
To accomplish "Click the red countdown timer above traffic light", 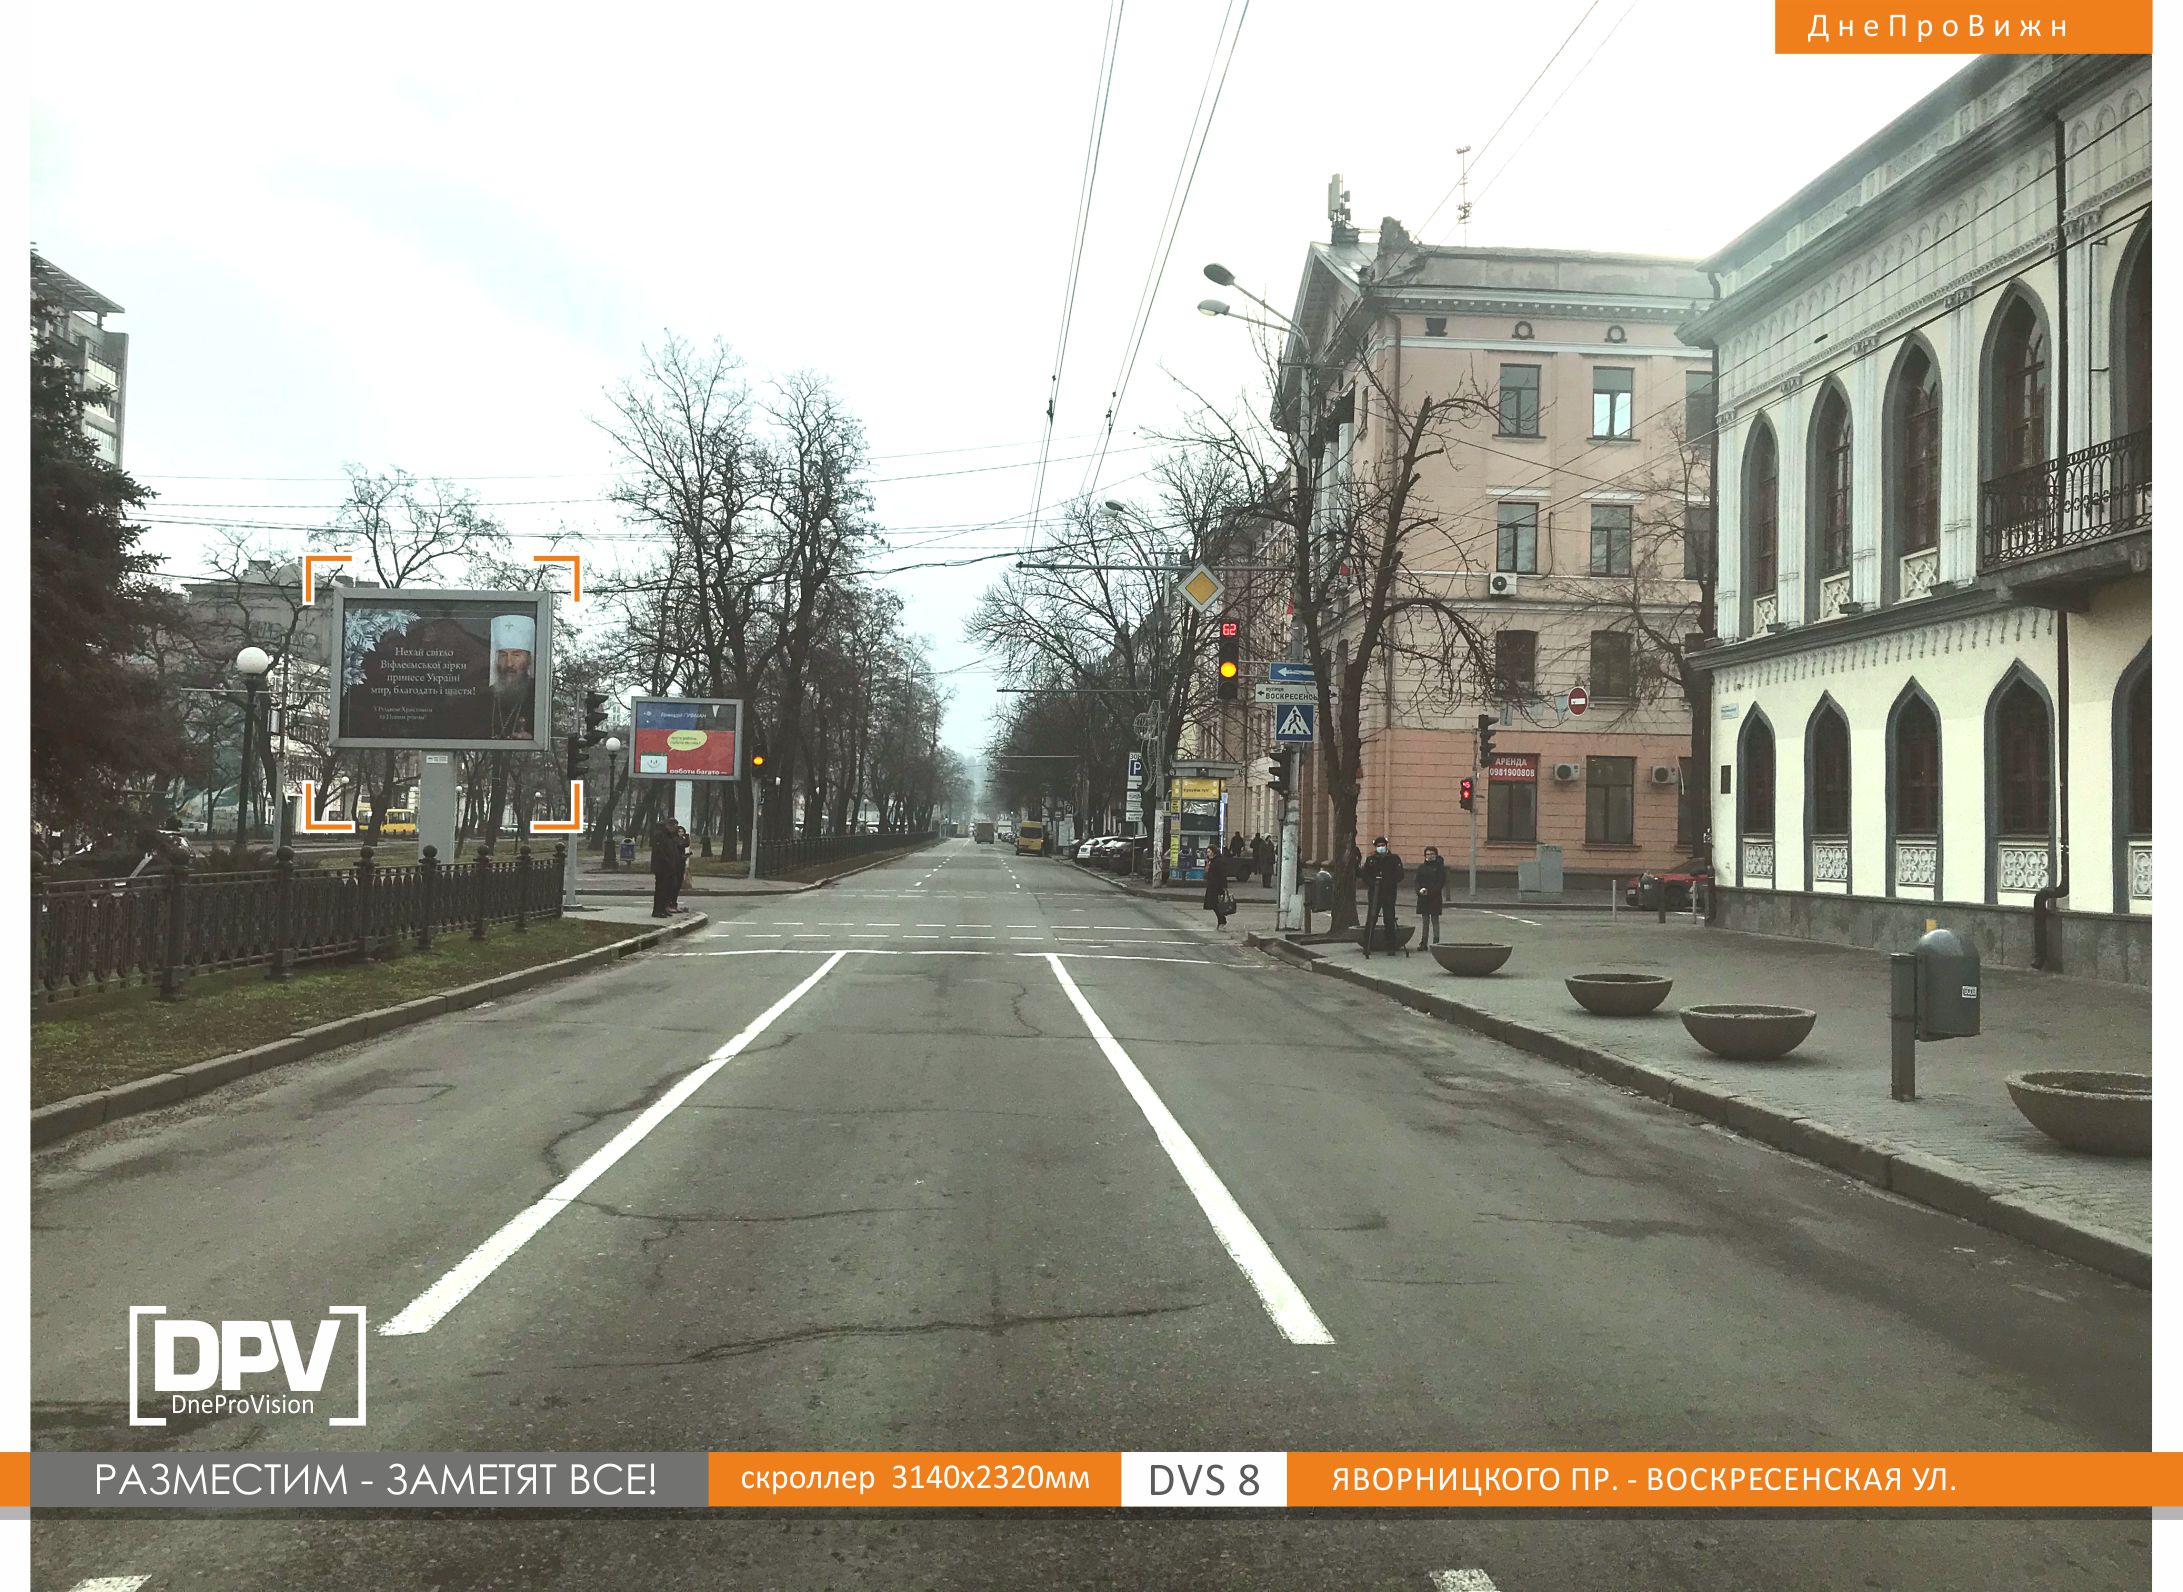I will (1229, 630).
